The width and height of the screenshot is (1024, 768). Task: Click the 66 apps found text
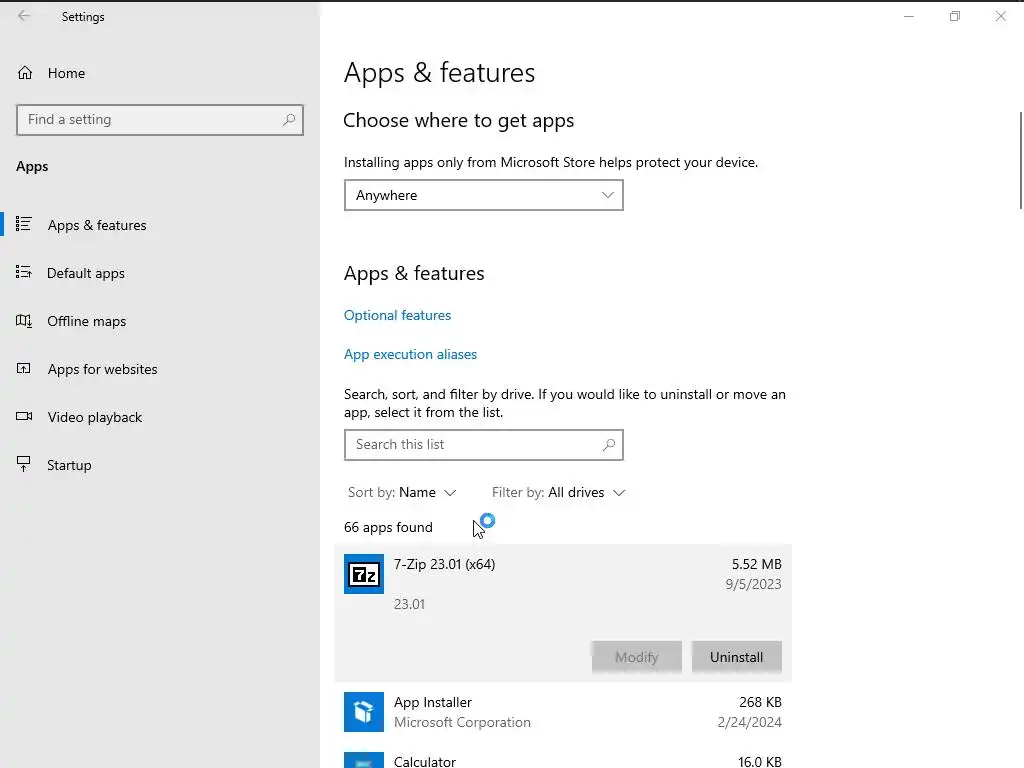tap(388, 528)
